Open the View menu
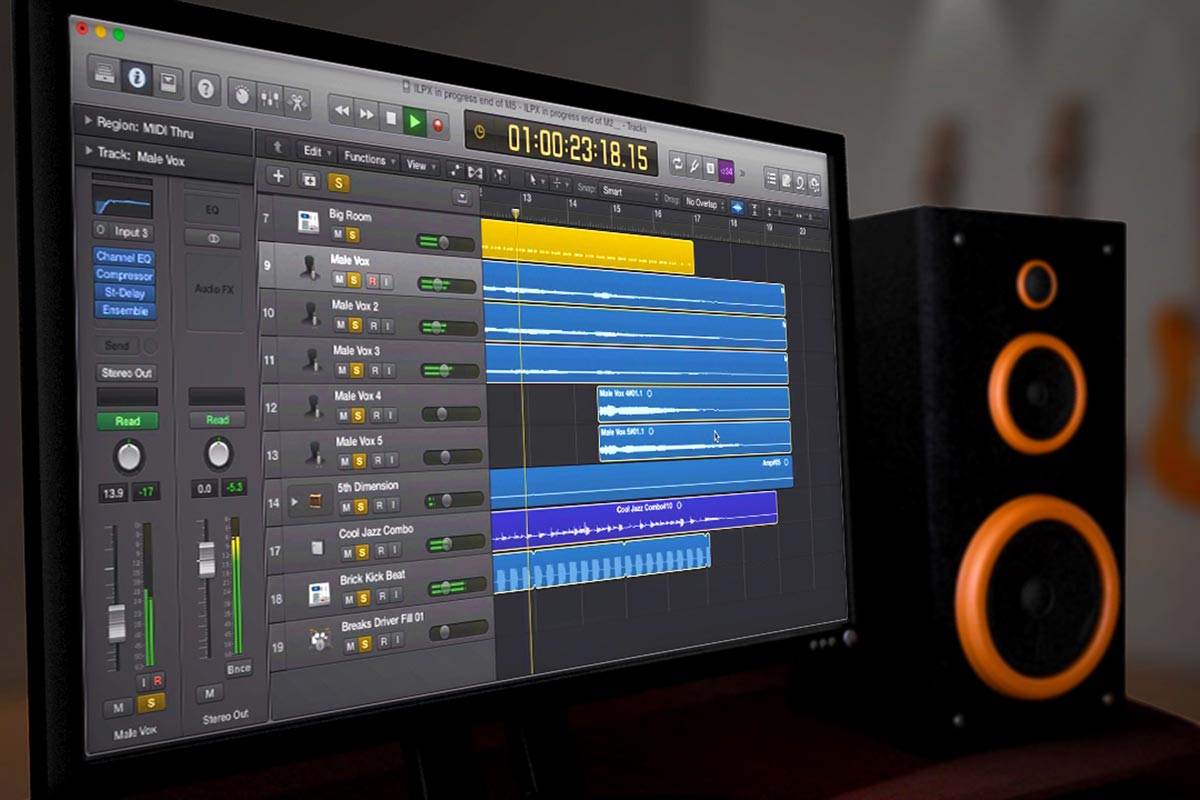 pyautogui.click(x=421, y=165)
